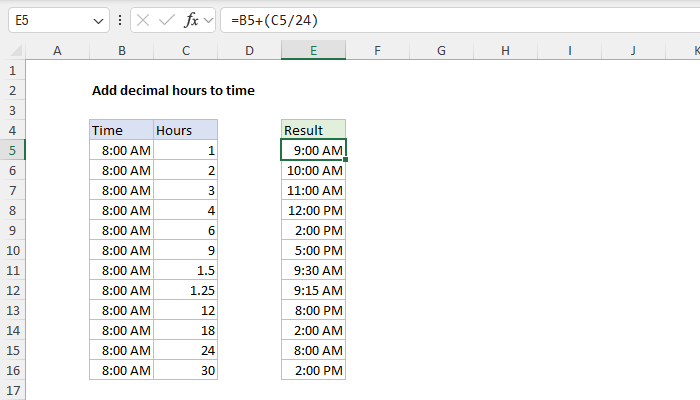
Task: Click the 'Hours' header cell
Action: pyautogui.click(x=186, y=130)
